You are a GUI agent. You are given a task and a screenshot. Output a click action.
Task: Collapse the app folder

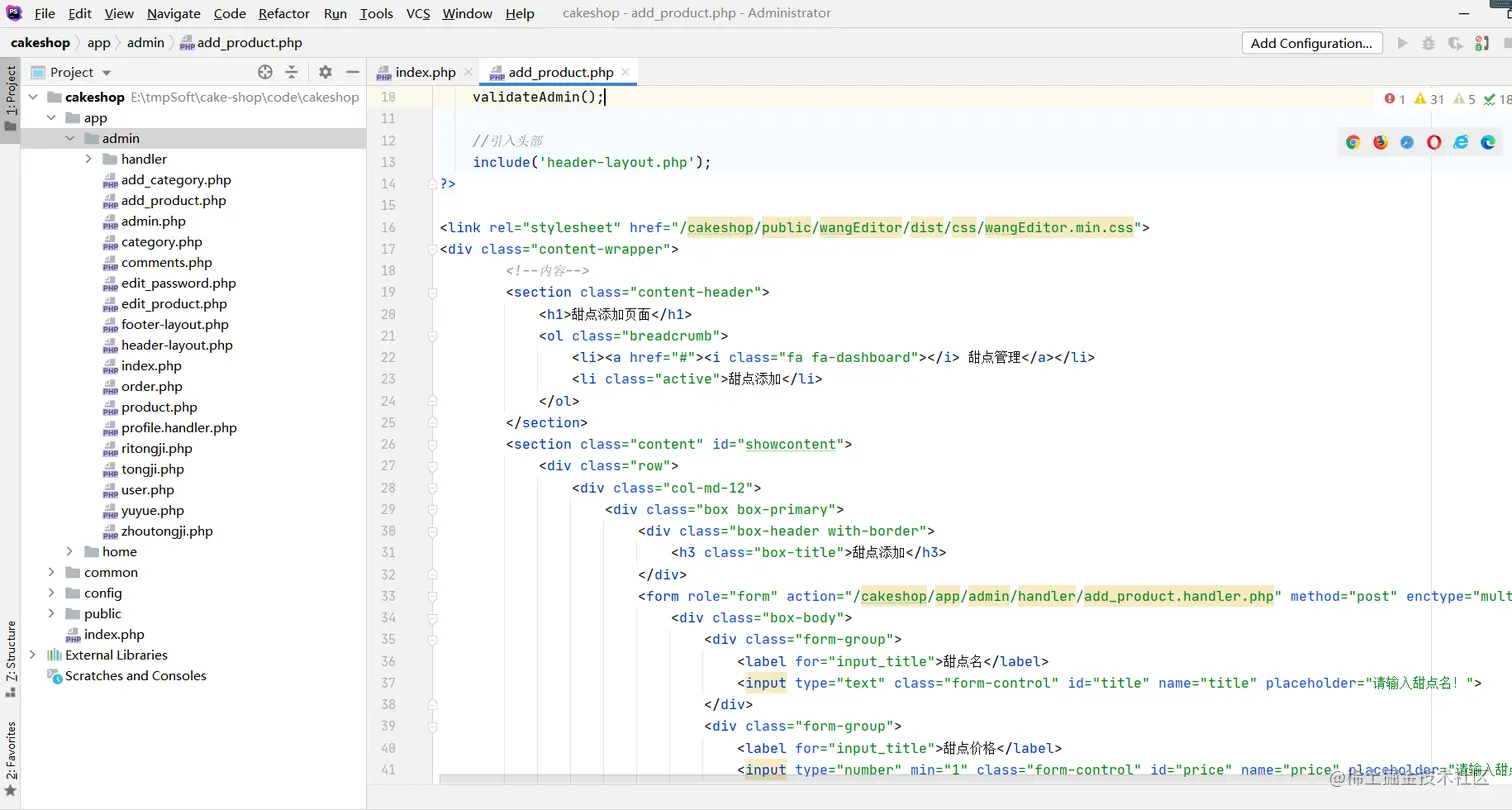pos(51,118)
